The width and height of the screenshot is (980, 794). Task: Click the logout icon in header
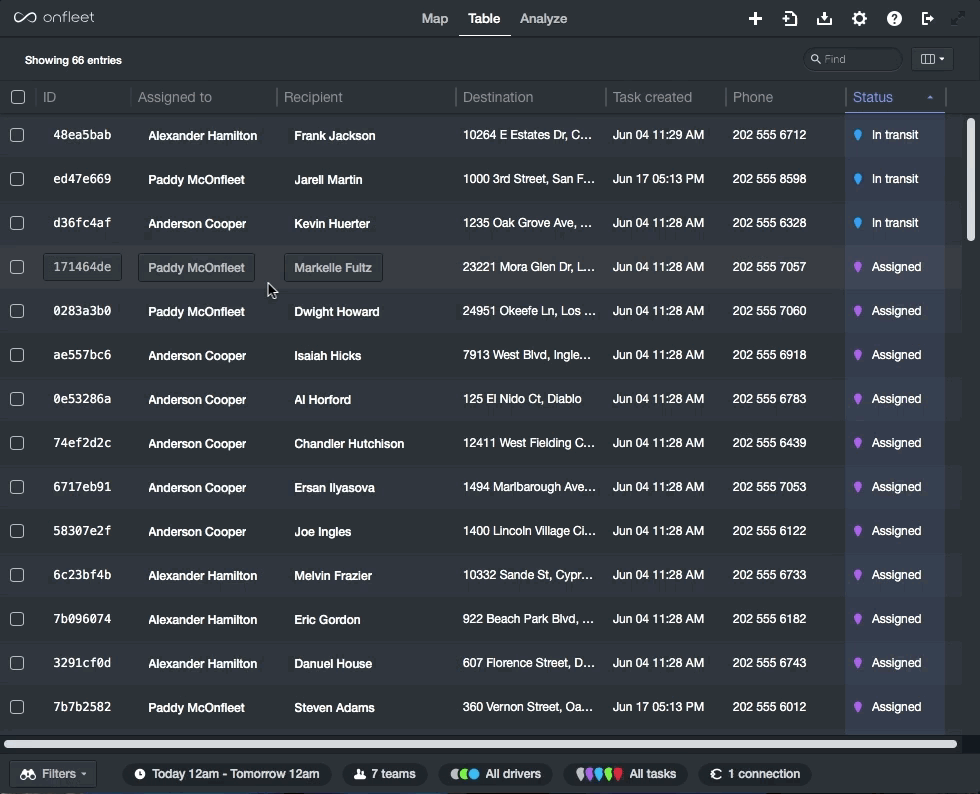(x=928, y=19)
